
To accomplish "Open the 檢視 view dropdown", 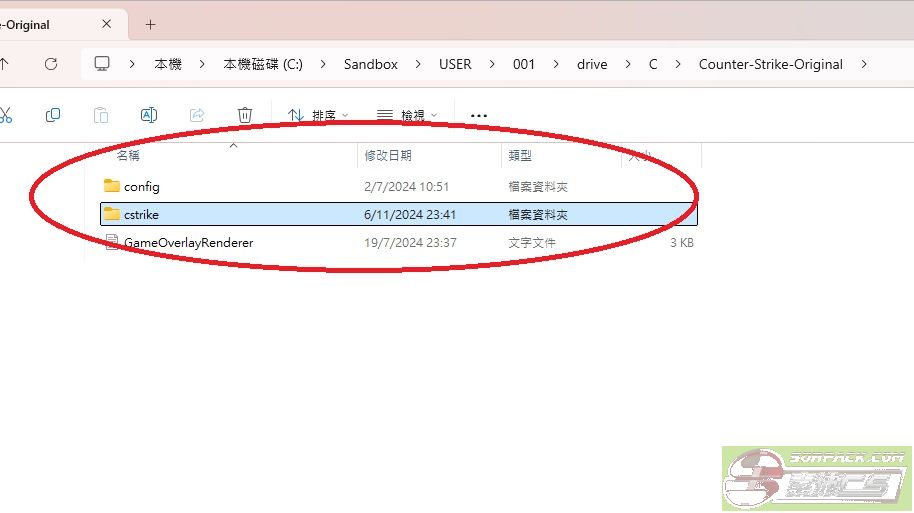I will click(406, 115).
